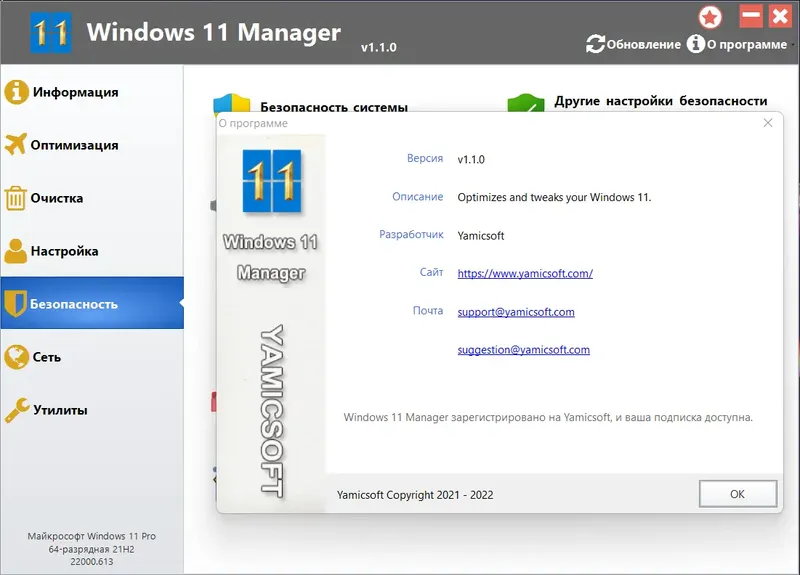The height and width of the screenshot is (575, 800).
Task: Click the registration status message text
Action: [548, 417]
